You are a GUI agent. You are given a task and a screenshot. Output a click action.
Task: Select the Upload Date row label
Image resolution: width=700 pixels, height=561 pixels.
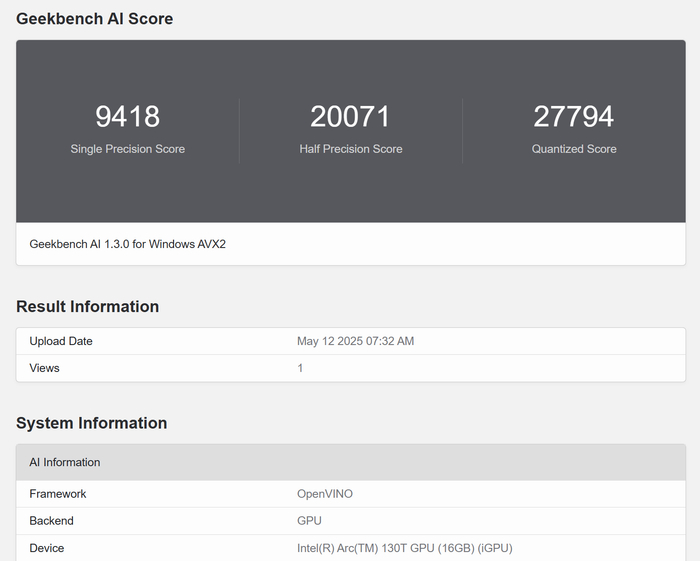click(61, 341)
